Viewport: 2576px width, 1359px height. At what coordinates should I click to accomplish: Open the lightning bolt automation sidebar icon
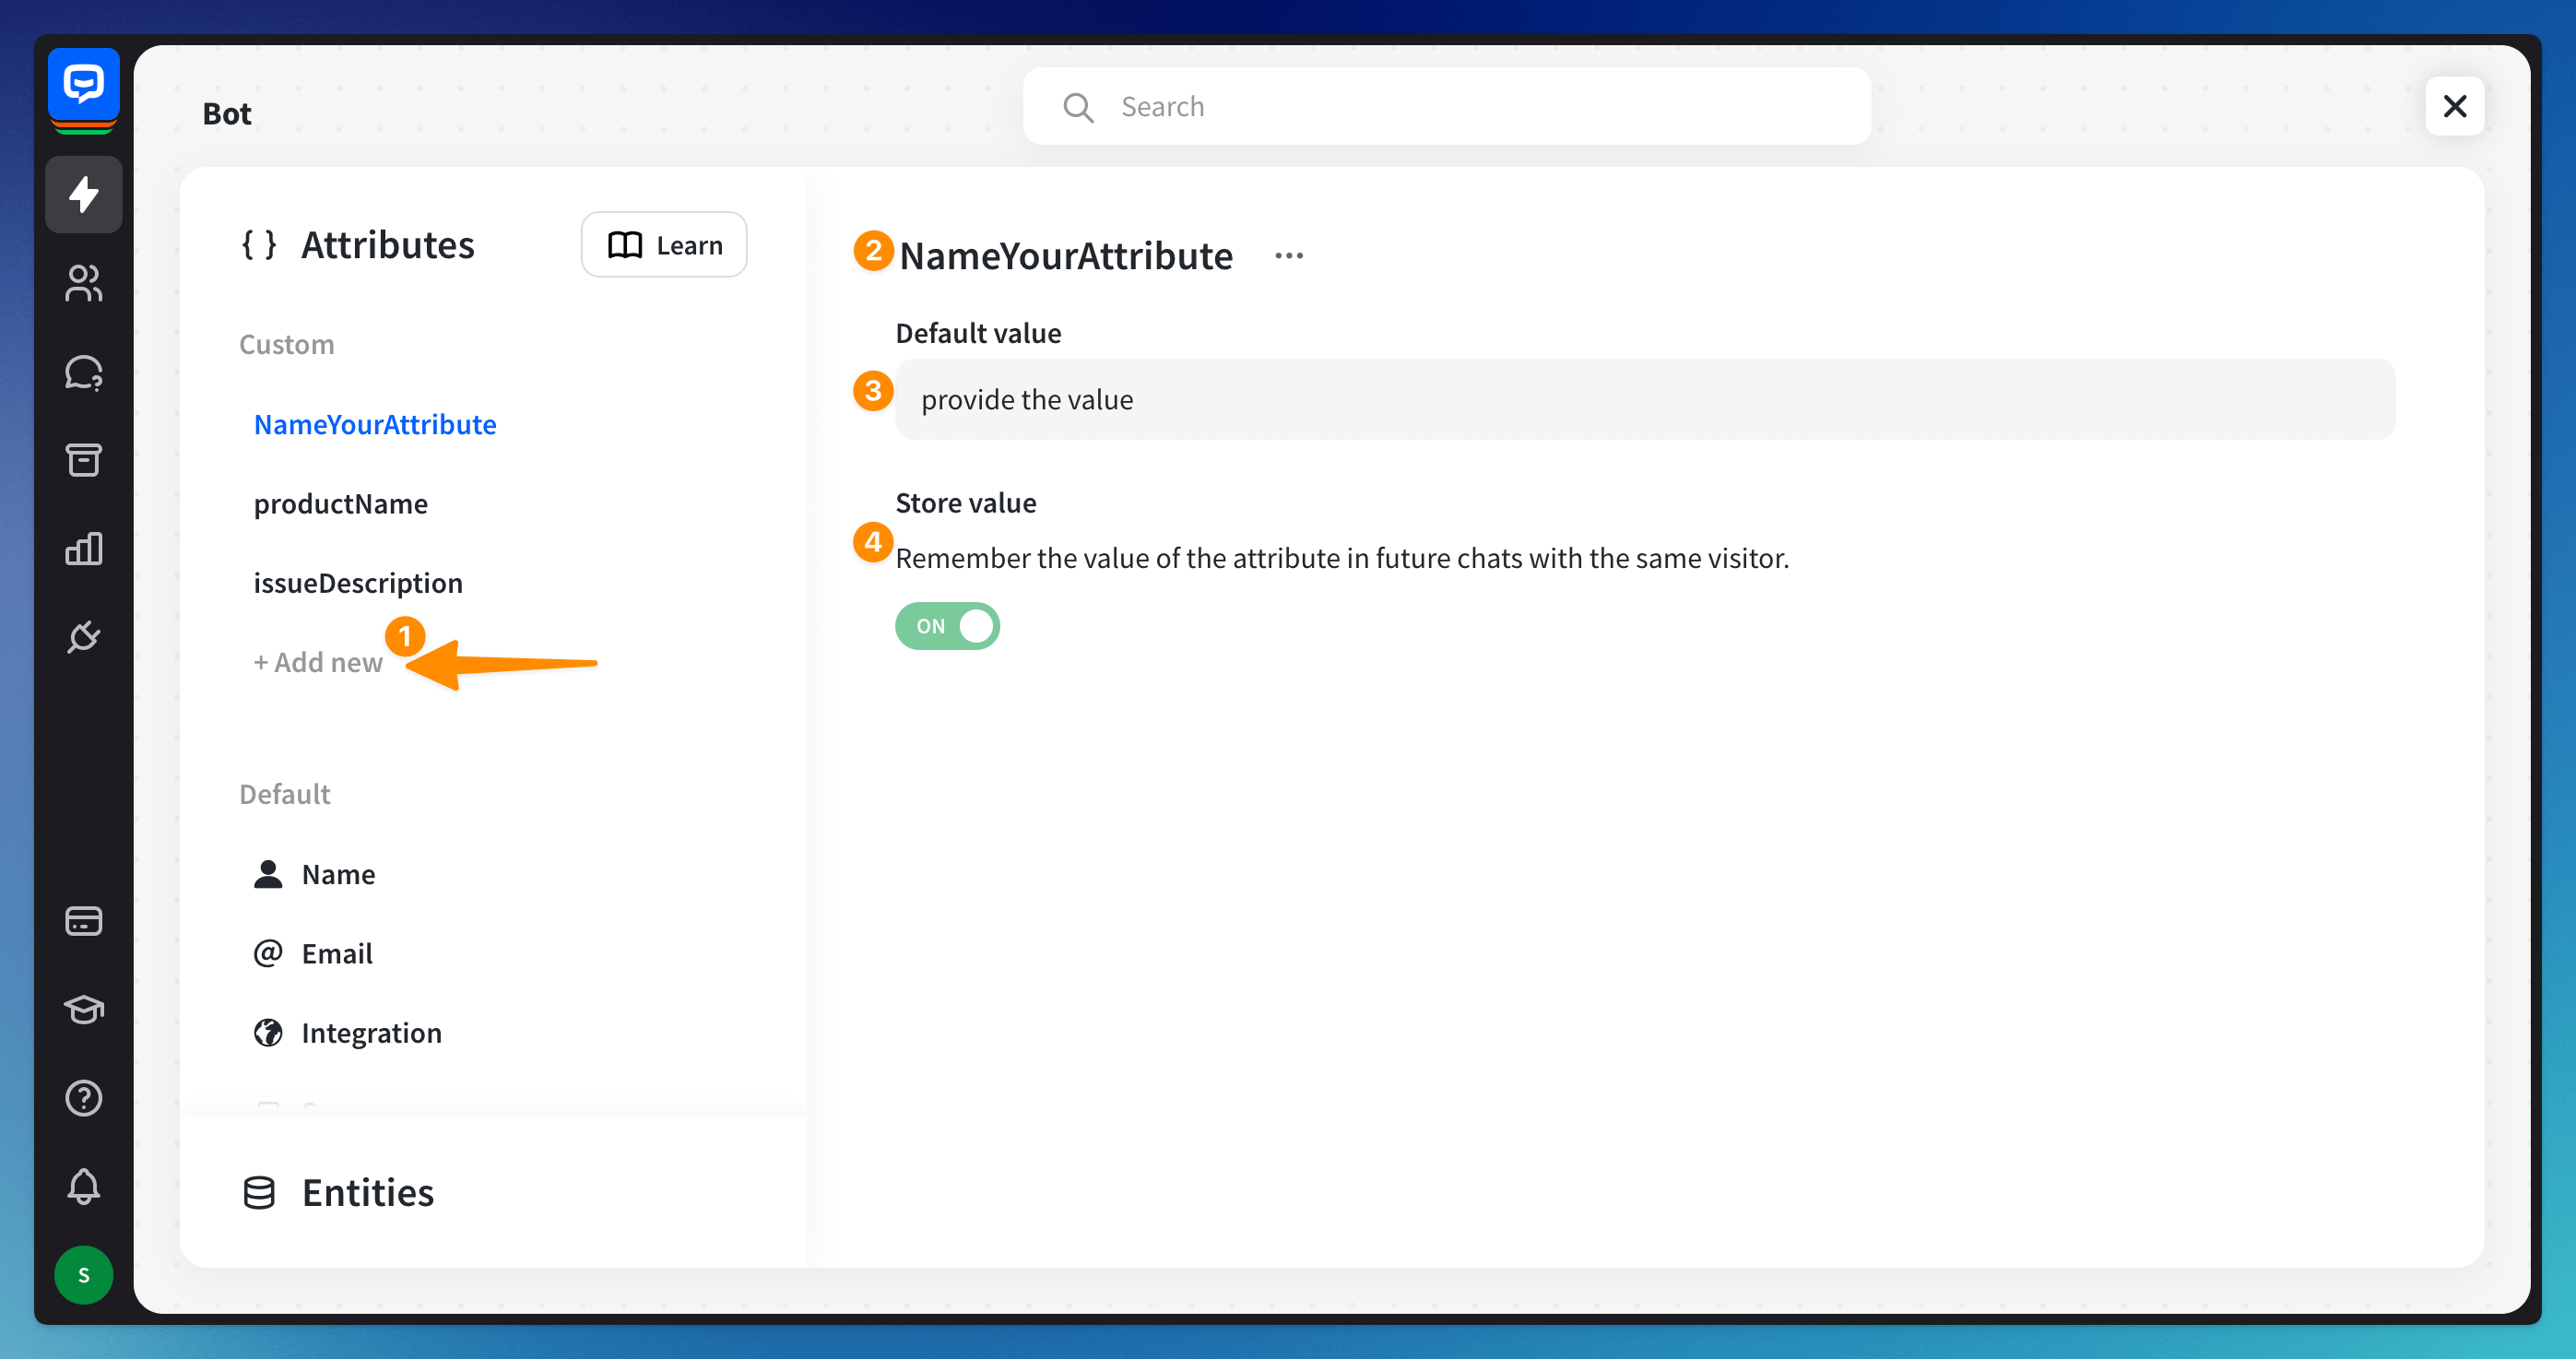coord(83,194)
